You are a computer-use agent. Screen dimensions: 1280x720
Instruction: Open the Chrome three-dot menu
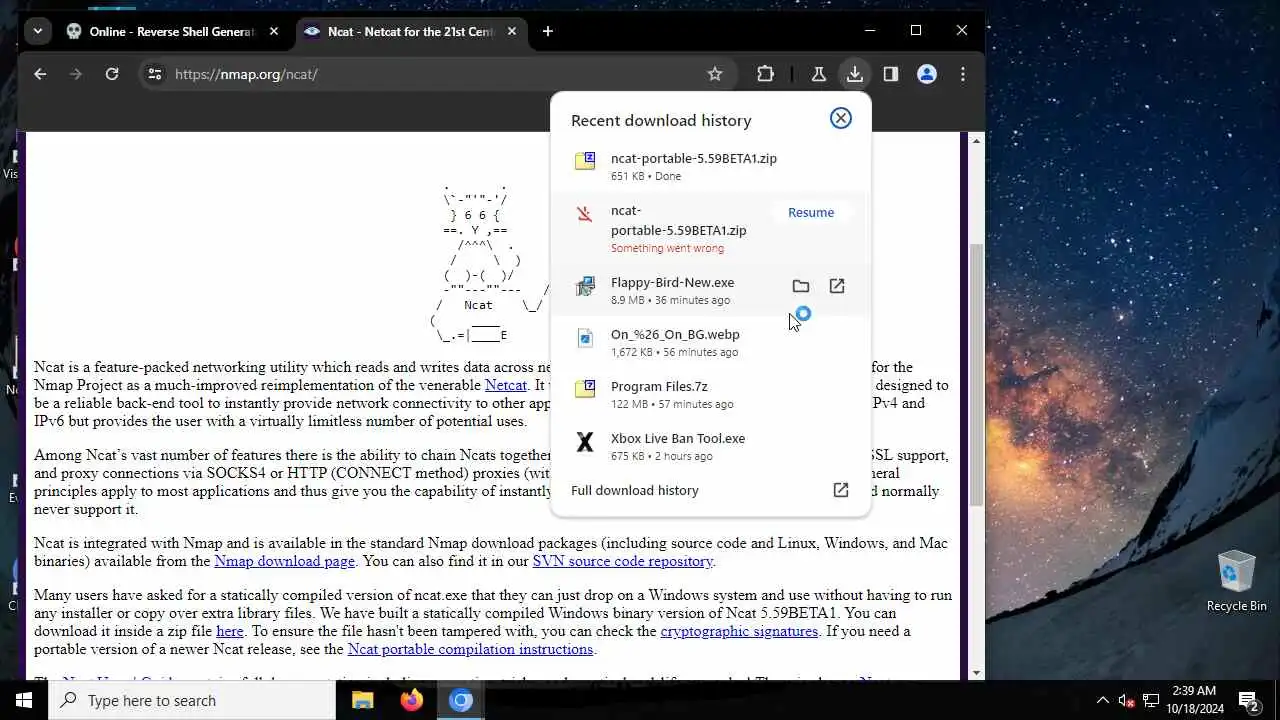tap(963, 74)
